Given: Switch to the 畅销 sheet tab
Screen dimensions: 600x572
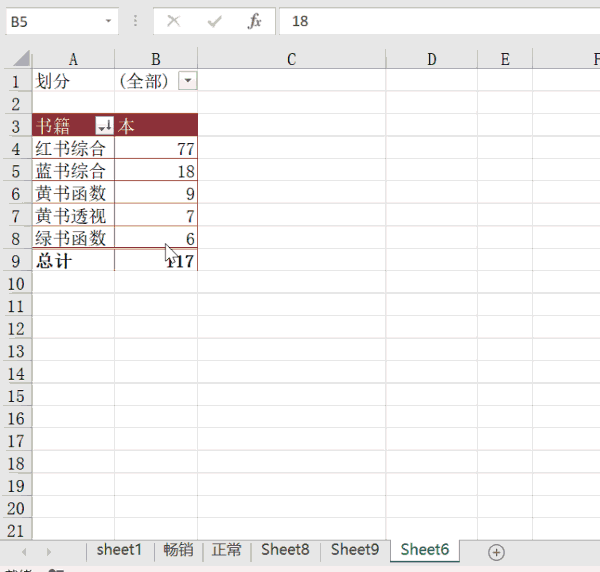Looking at the screenshot, I should [x=178, y=550].
